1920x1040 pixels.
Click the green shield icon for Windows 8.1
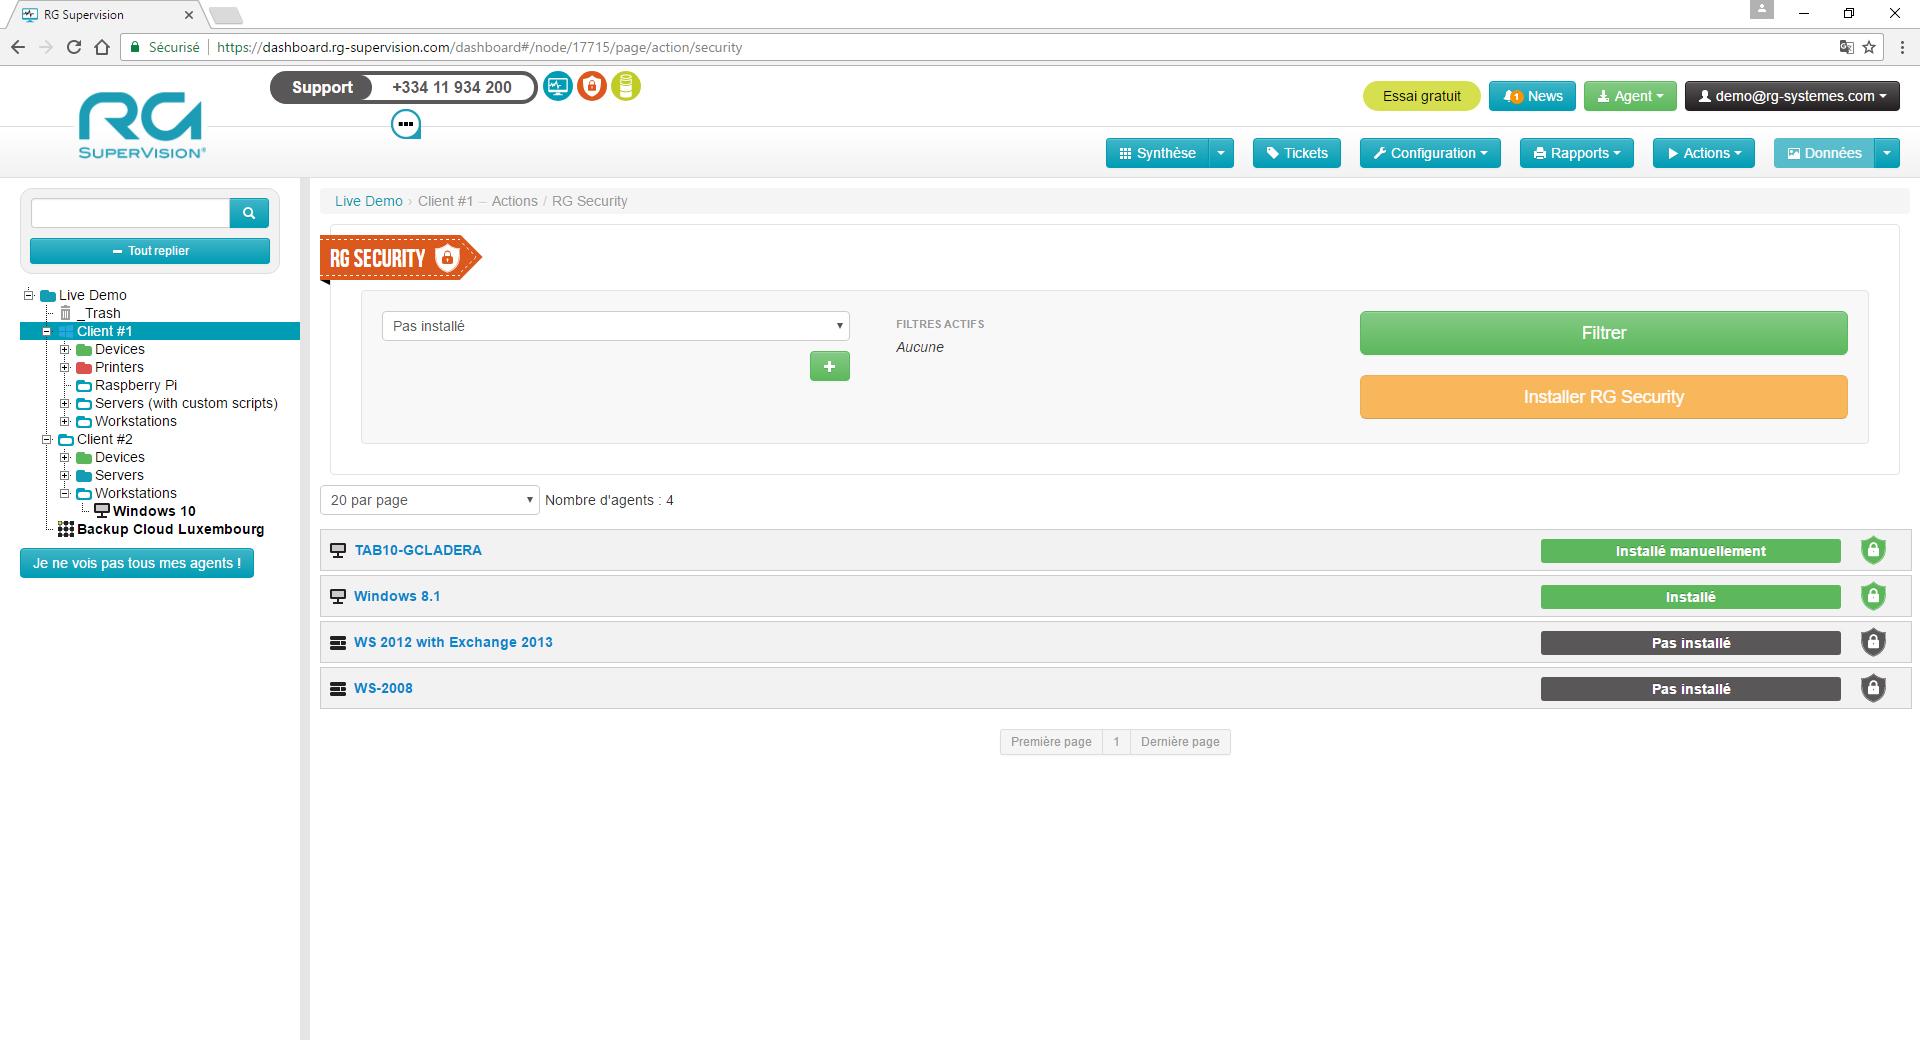point(1873,596)
